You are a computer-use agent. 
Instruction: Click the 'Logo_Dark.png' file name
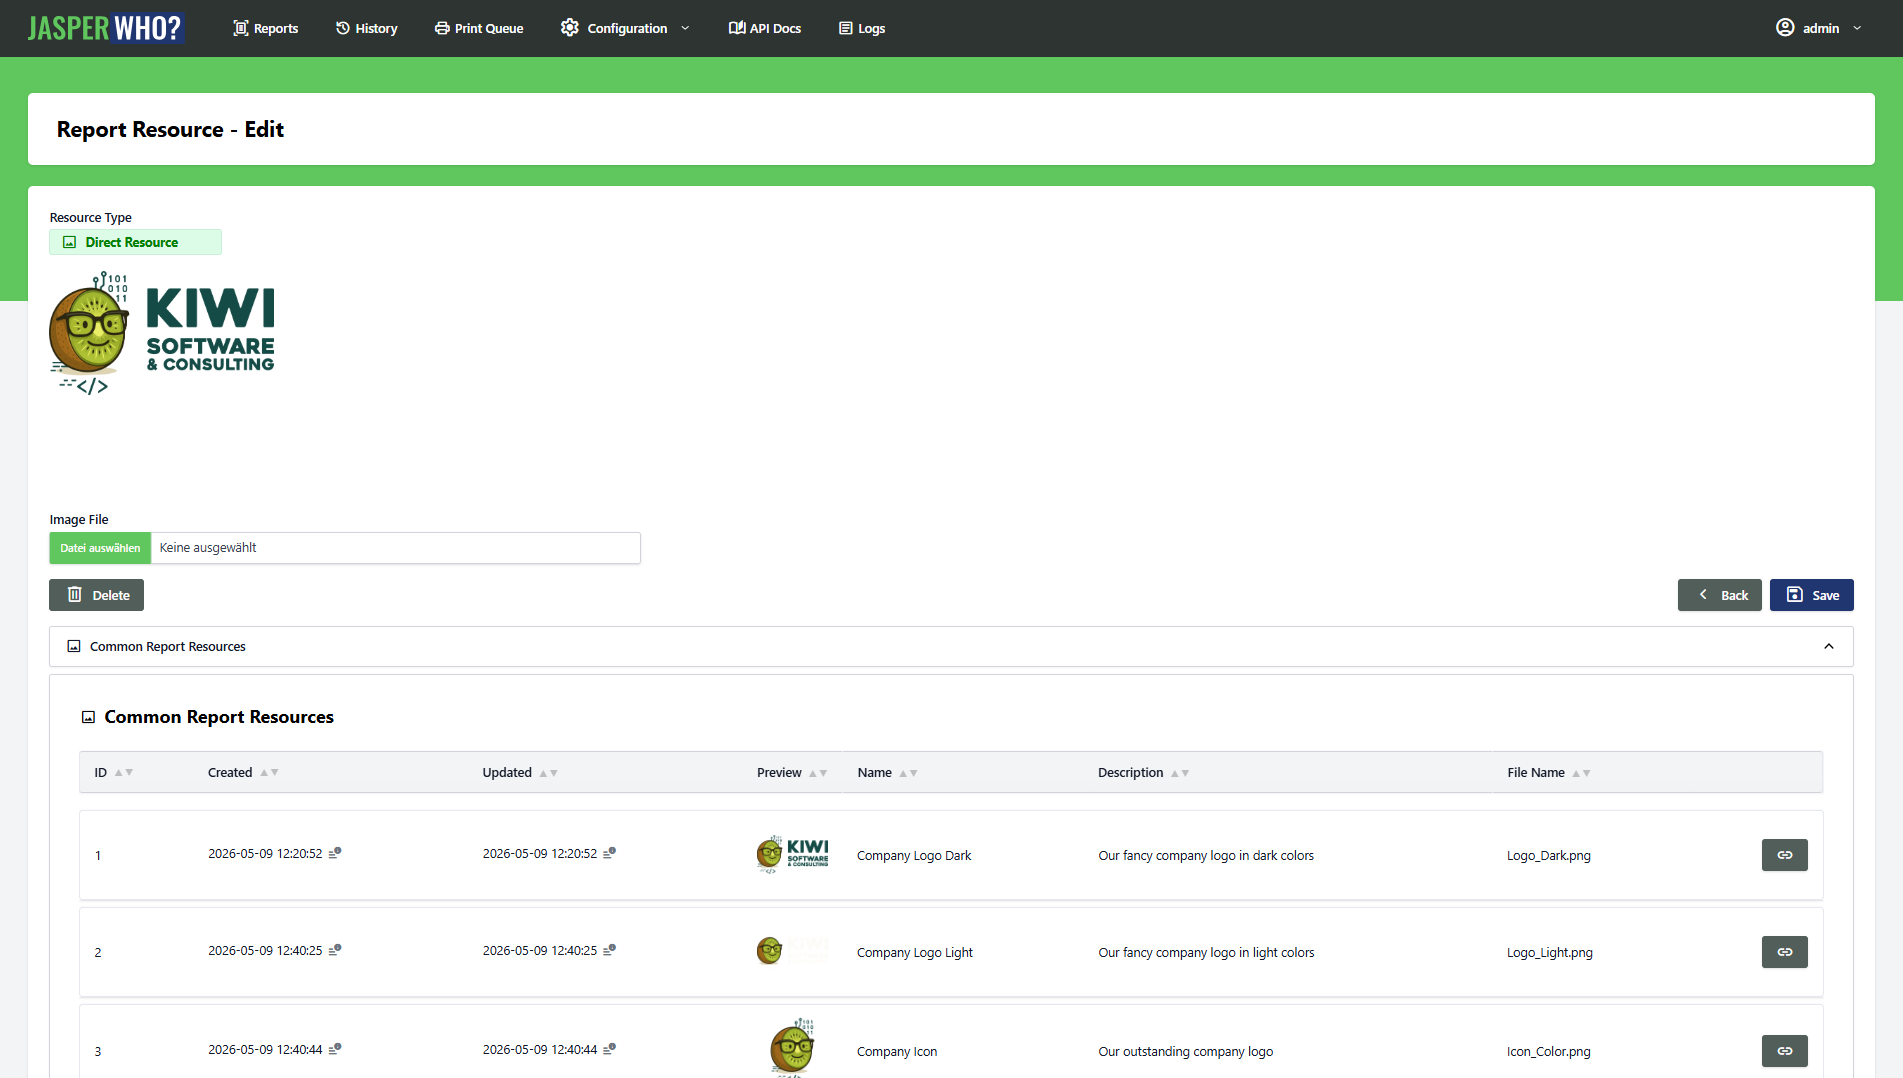(1549, 856)
